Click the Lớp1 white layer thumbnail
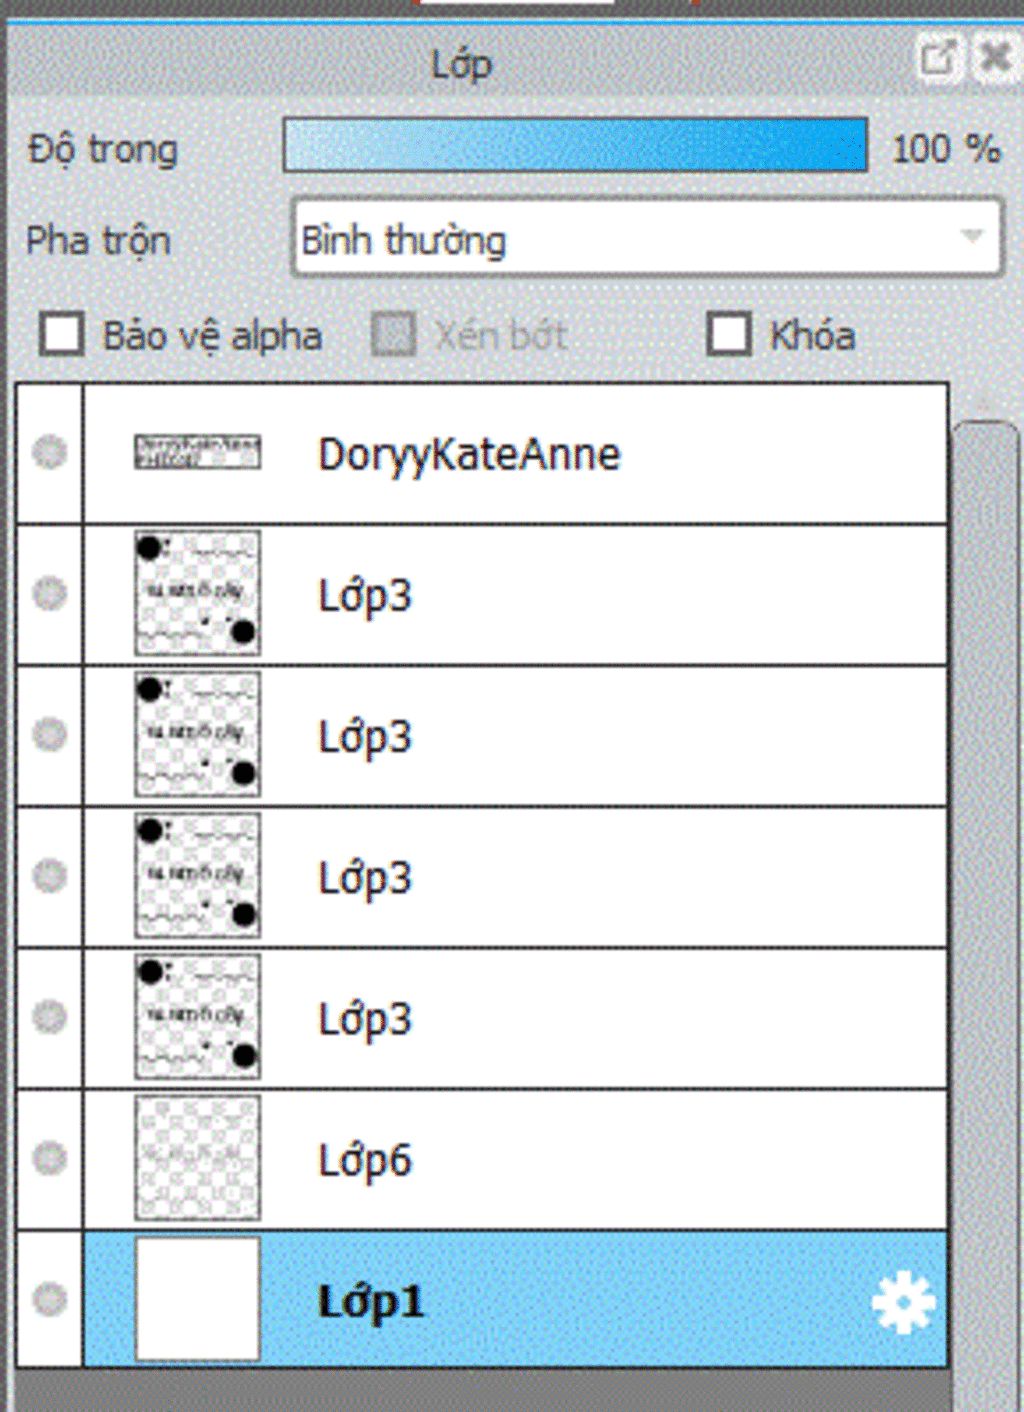The width and height of the screenshot is (1024, 1412). 197,1299
